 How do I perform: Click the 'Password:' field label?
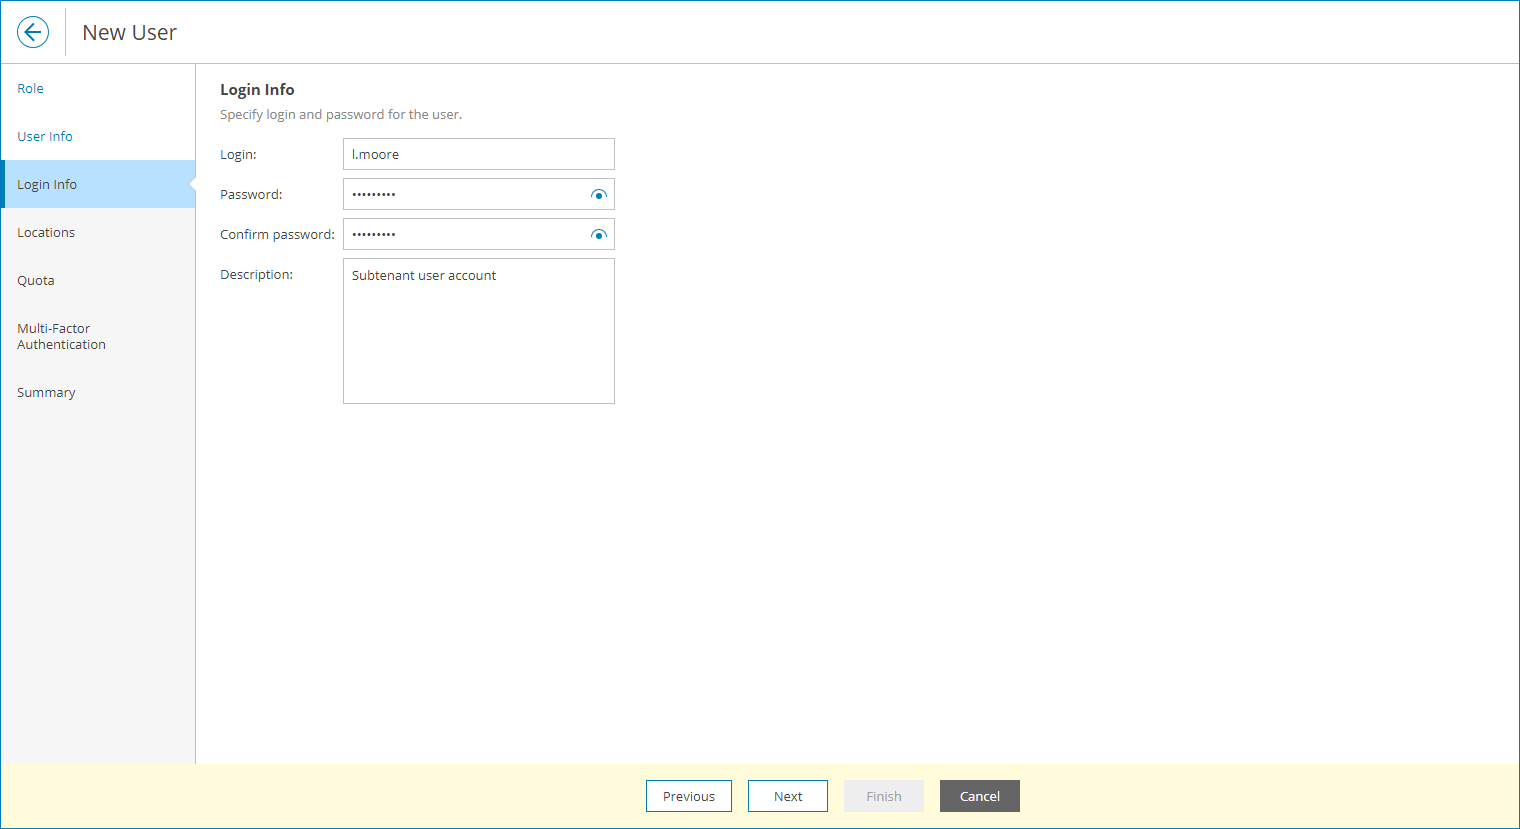(251, 195)
